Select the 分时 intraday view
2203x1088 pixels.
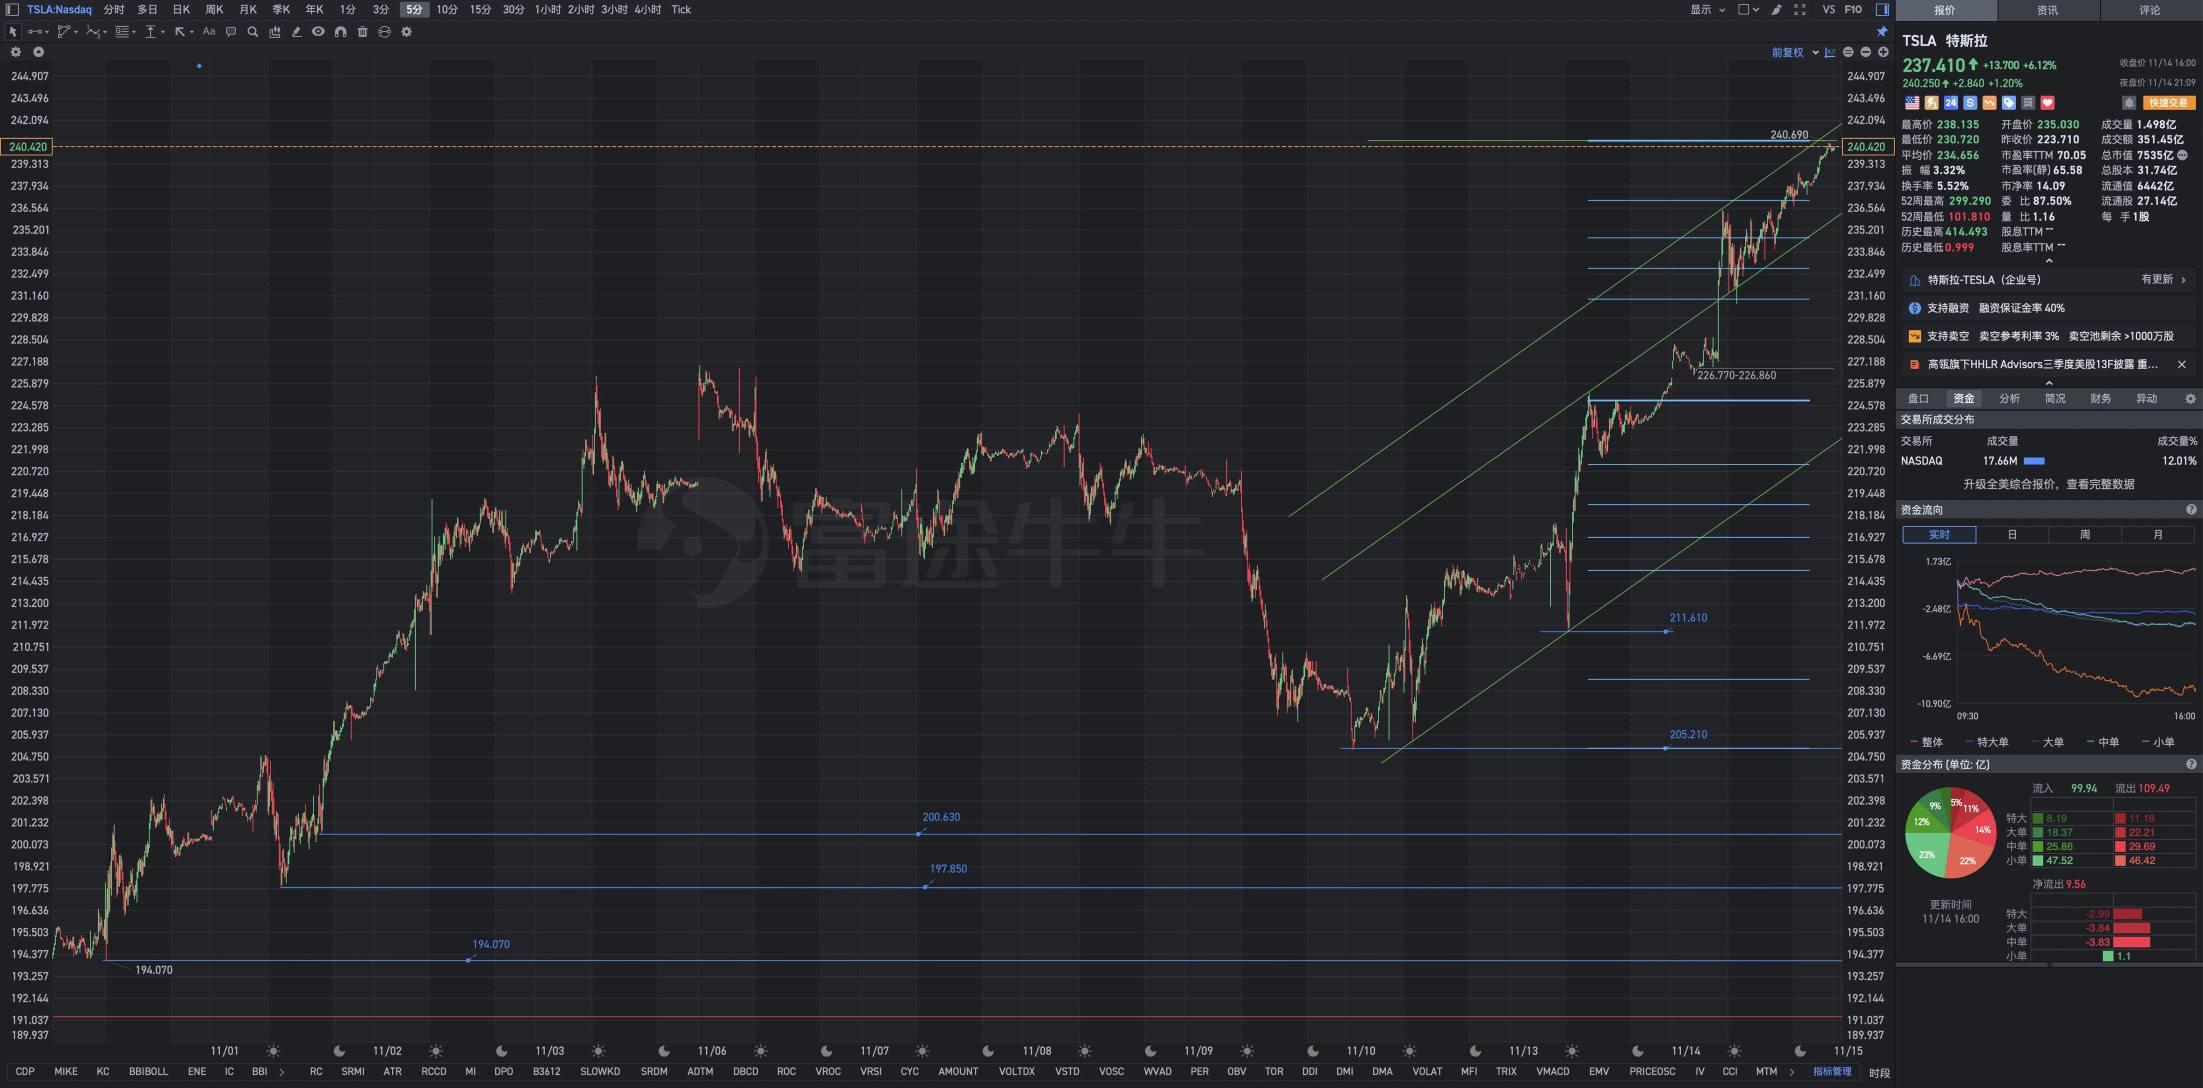pos(114,9)
